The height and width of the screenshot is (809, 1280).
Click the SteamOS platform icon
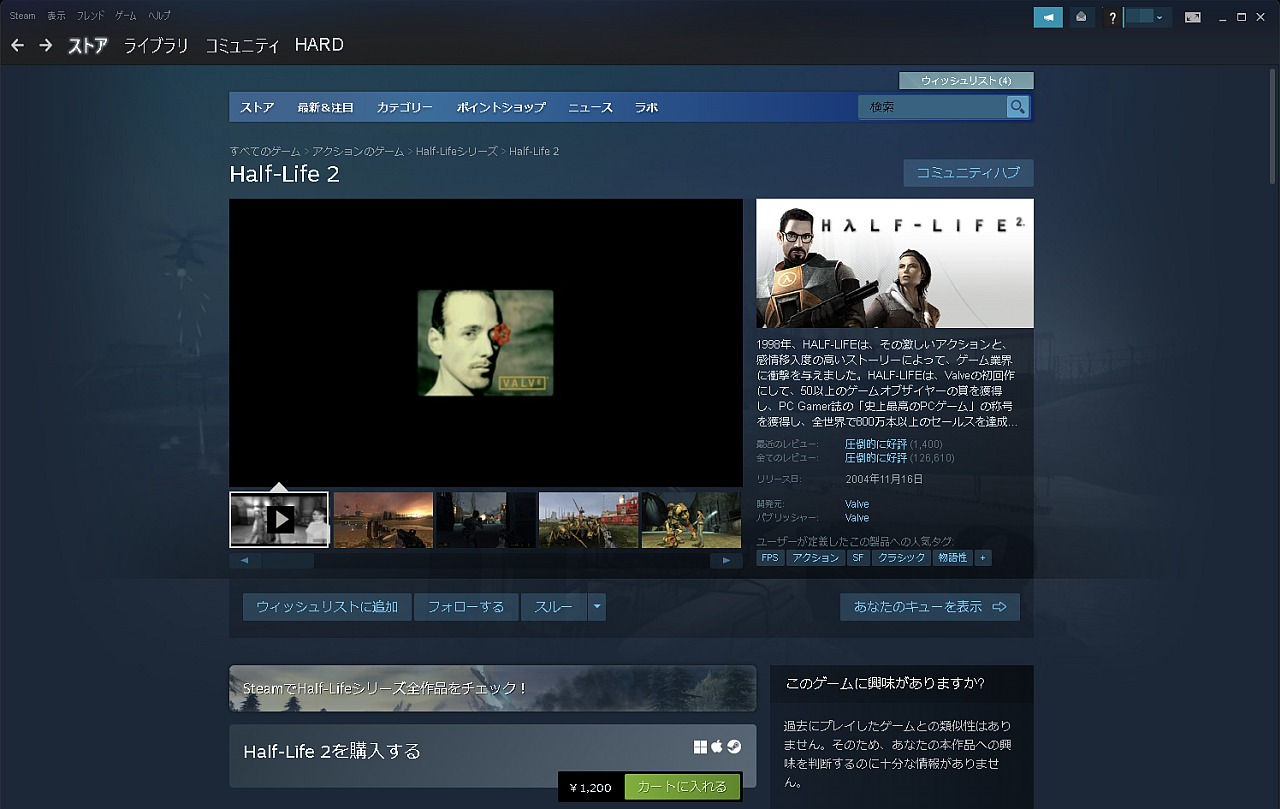(734, 747)
